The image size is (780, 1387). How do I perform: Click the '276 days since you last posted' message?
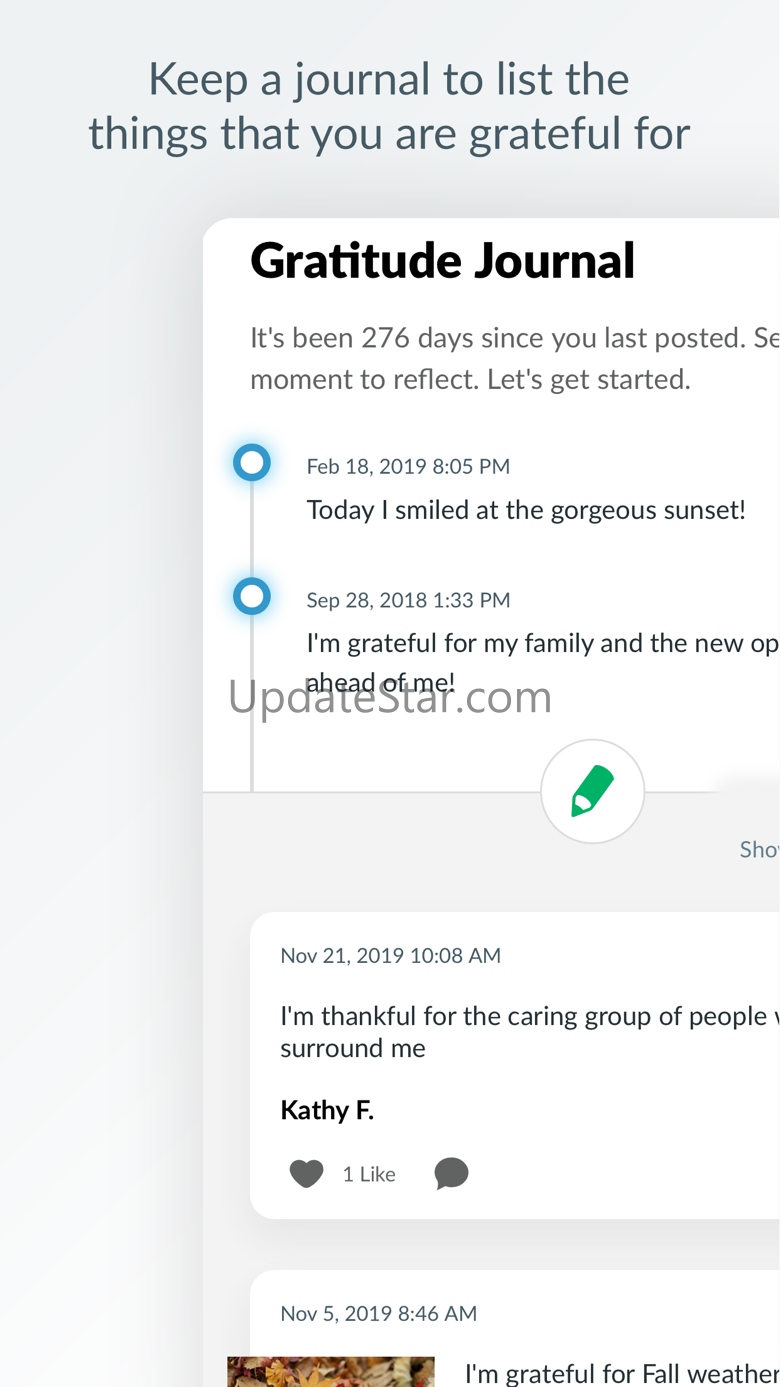pyautogui.click(x=515, y=359)
